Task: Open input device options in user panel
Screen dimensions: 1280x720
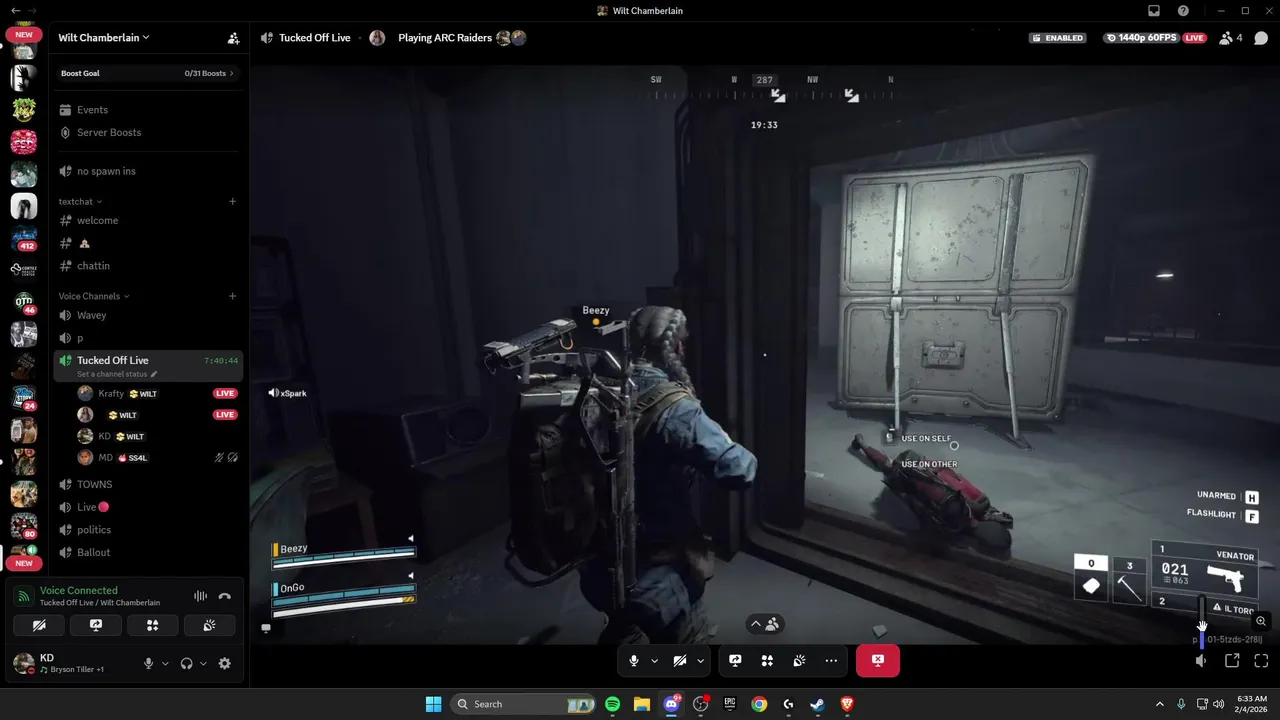Action: point(165,663)
